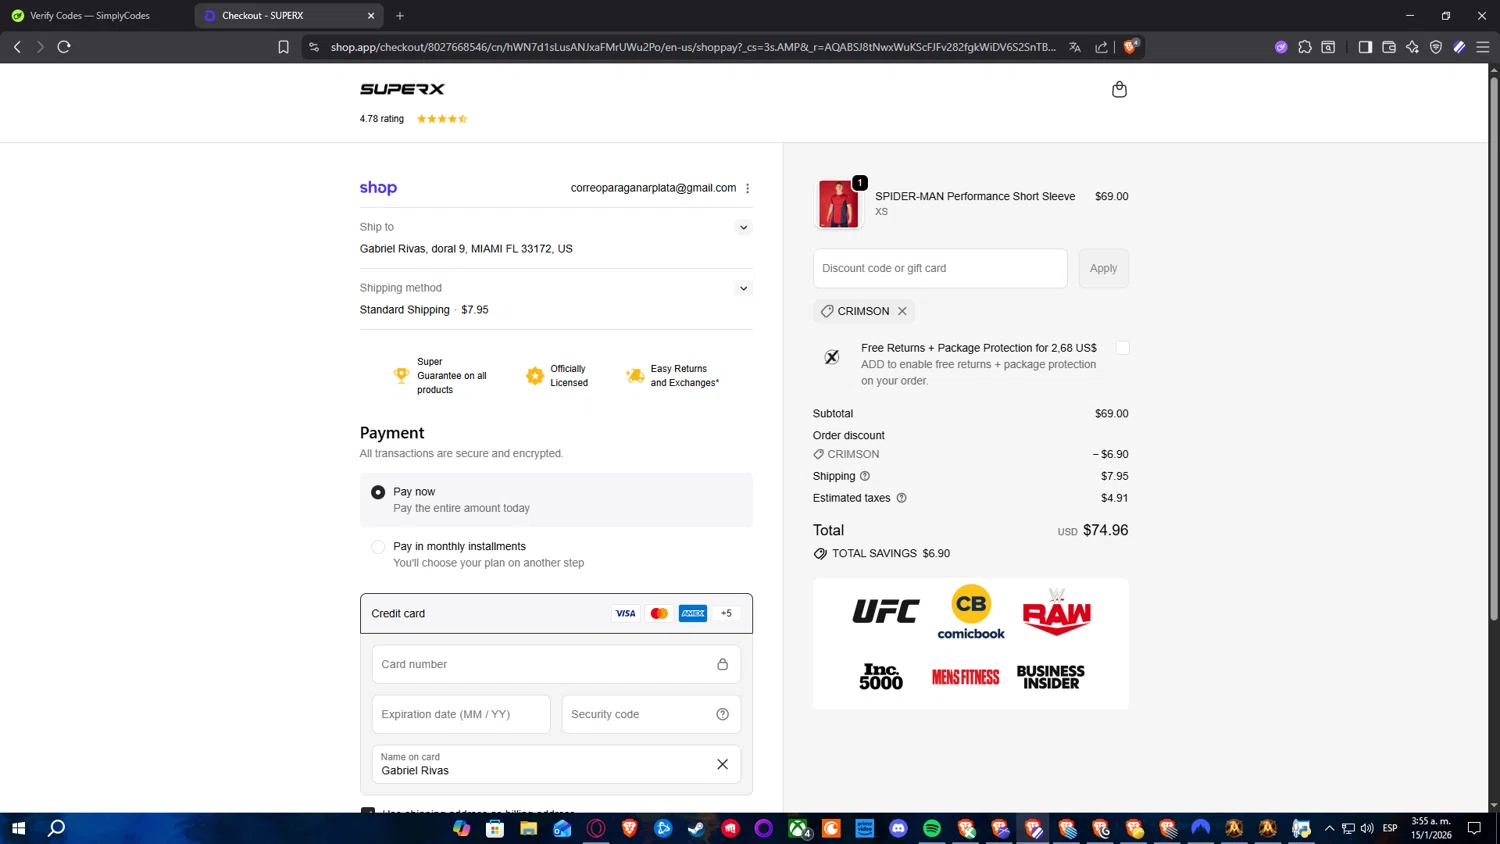Click the shop pay logo link
The image size is (1500, 844).
click(x=378, y=188)
